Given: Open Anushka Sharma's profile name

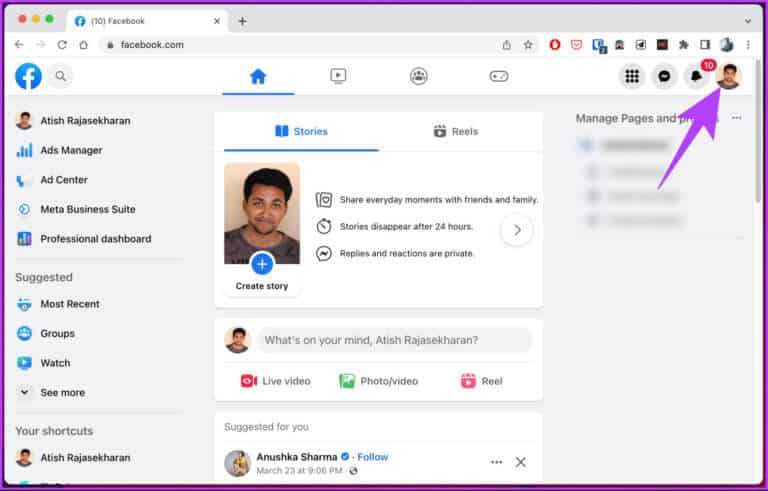Looking at the screenshot, I should (x=297, y=457).
